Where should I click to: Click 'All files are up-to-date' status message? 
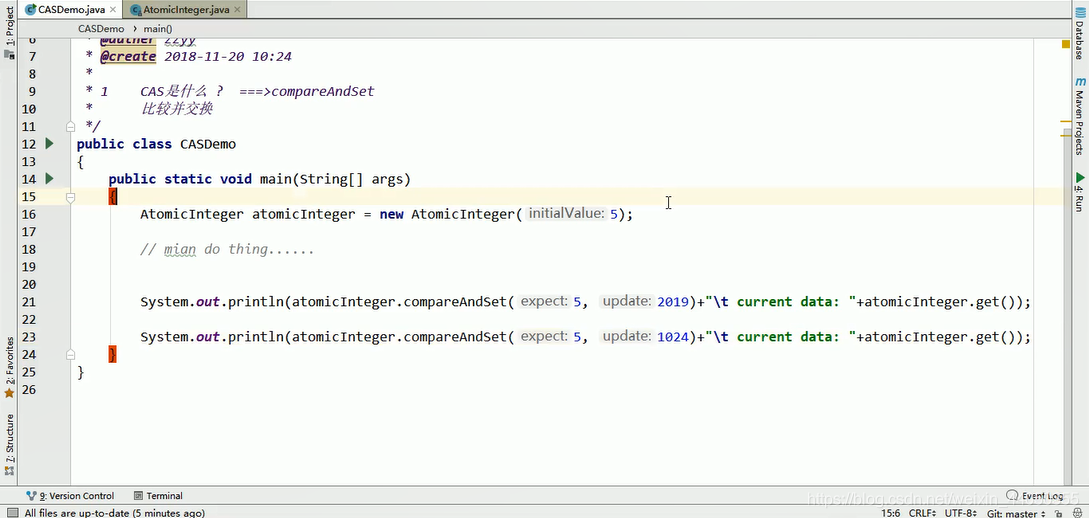coord(115,513)
